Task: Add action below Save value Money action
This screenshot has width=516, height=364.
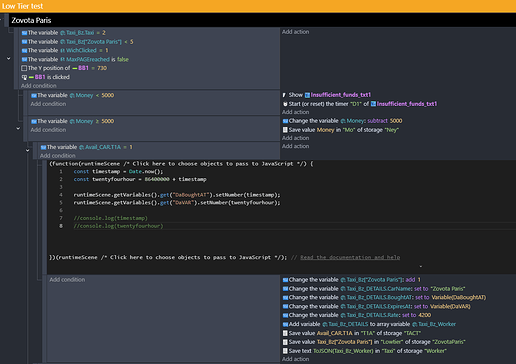Action: [x=295, y=138]
